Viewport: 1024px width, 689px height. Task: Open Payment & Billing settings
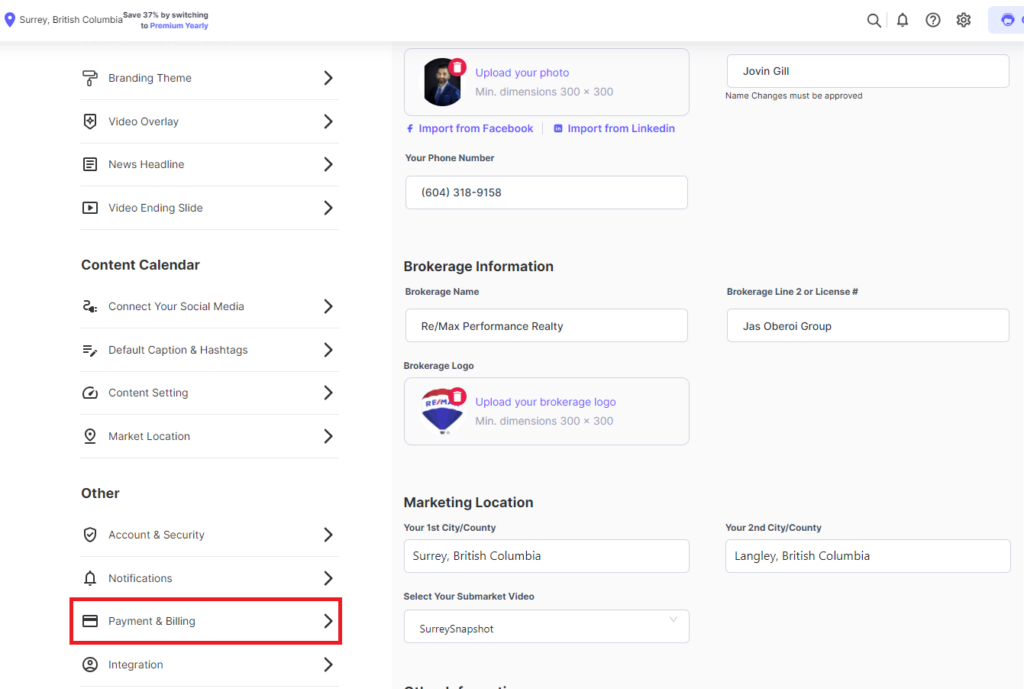point(206,621)
